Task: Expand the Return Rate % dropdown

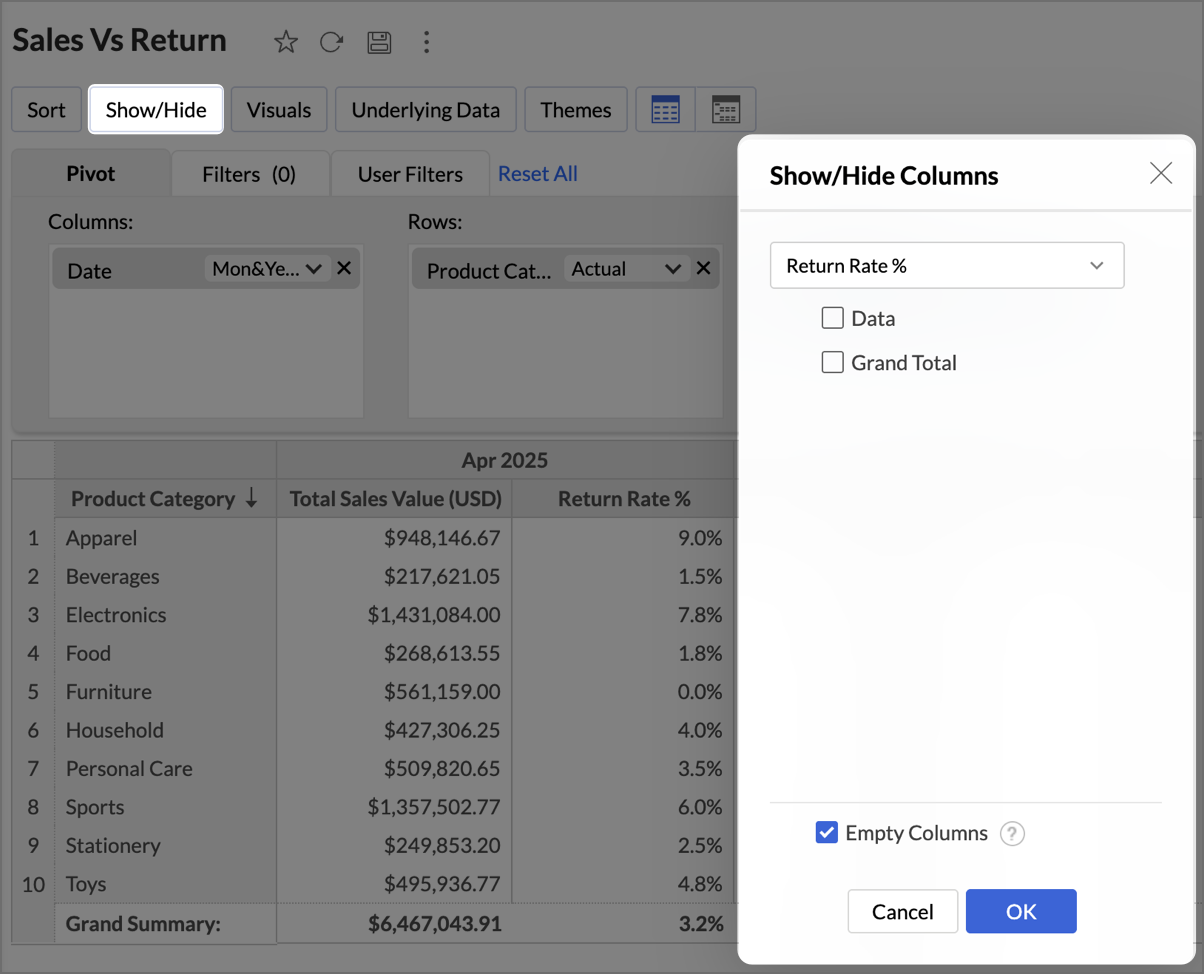Action: point(946,266)
